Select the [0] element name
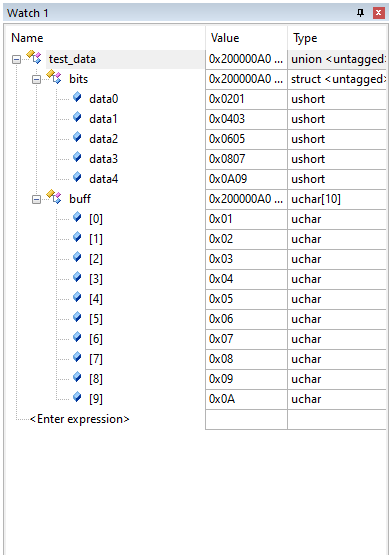Screen dimensions: 389x555 (x=96, y=219)
